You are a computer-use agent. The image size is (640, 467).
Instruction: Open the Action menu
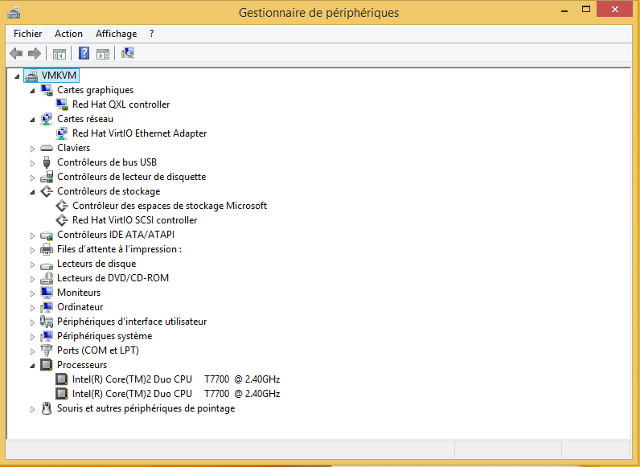coord(69,34)
